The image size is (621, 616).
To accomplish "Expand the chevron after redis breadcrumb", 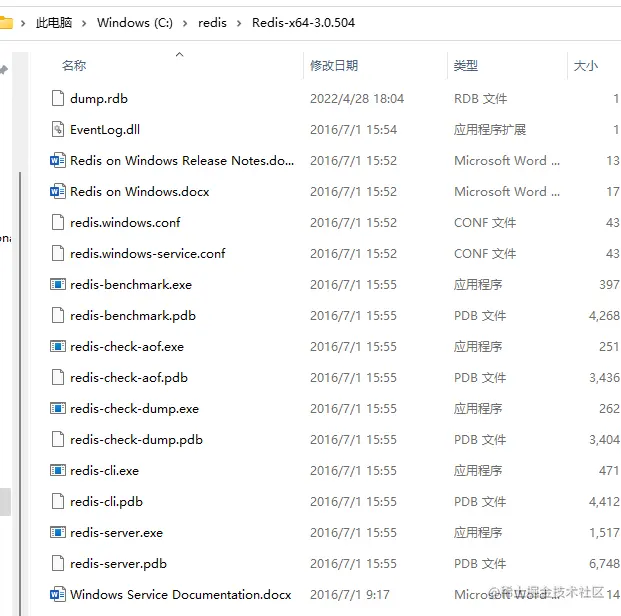I will pos(239,23).
